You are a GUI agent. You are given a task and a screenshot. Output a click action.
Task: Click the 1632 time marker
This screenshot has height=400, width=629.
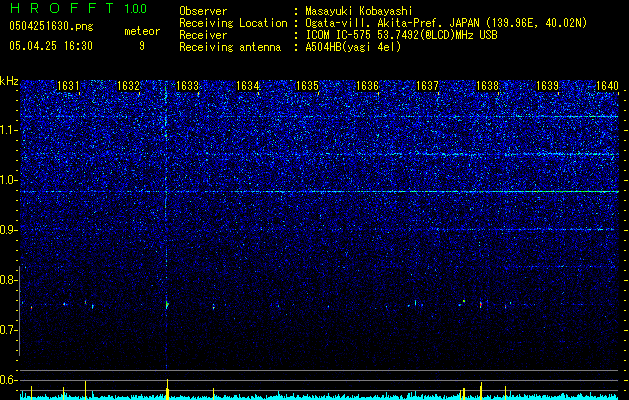pyautogui.click(x=128, y=86)
